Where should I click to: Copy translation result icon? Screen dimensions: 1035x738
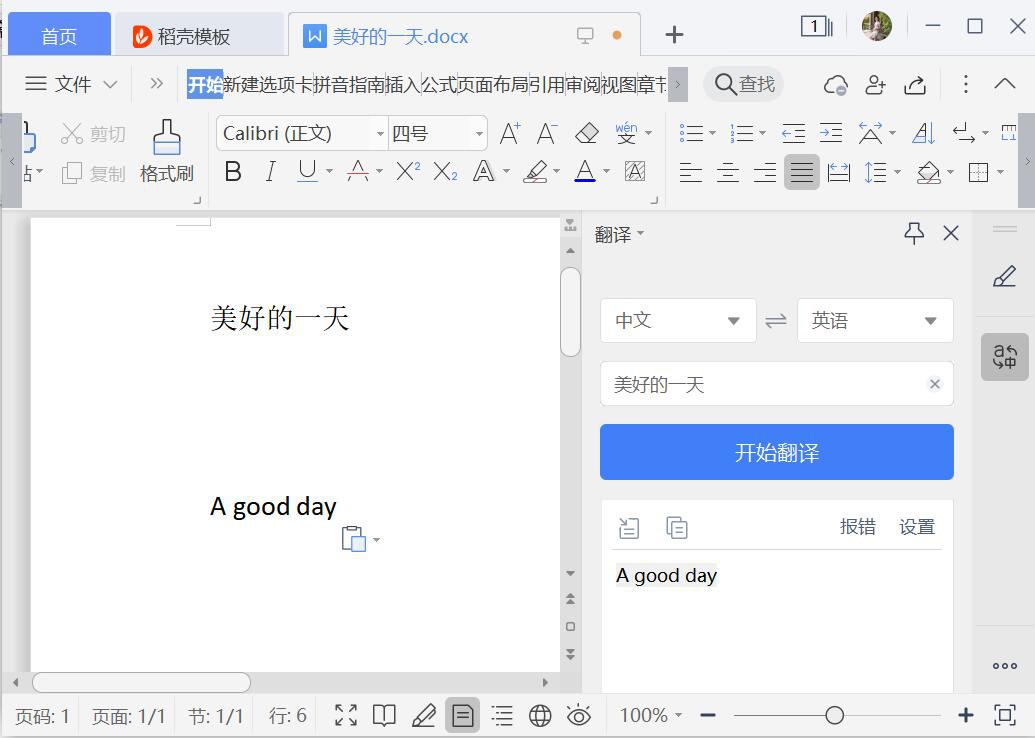coord(677,527)
